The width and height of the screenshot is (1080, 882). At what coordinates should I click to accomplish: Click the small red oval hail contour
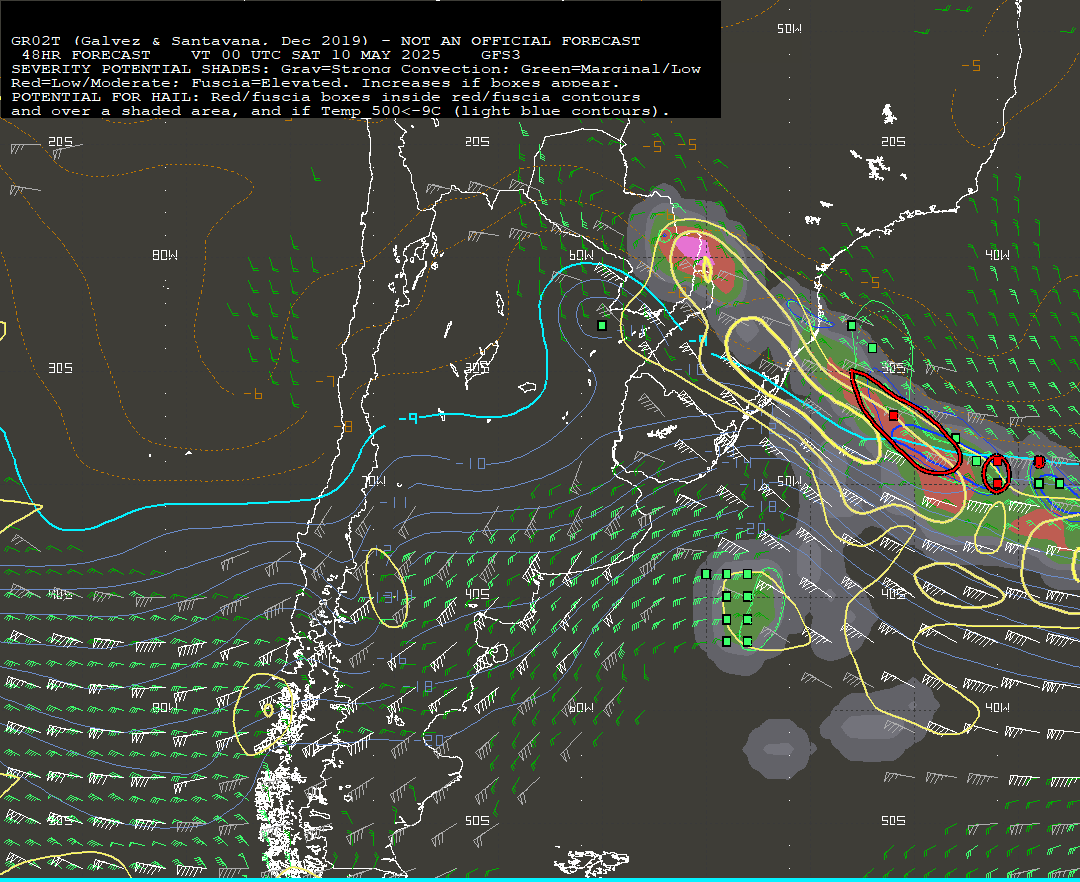pyautogui.click(x=996, y=474)
